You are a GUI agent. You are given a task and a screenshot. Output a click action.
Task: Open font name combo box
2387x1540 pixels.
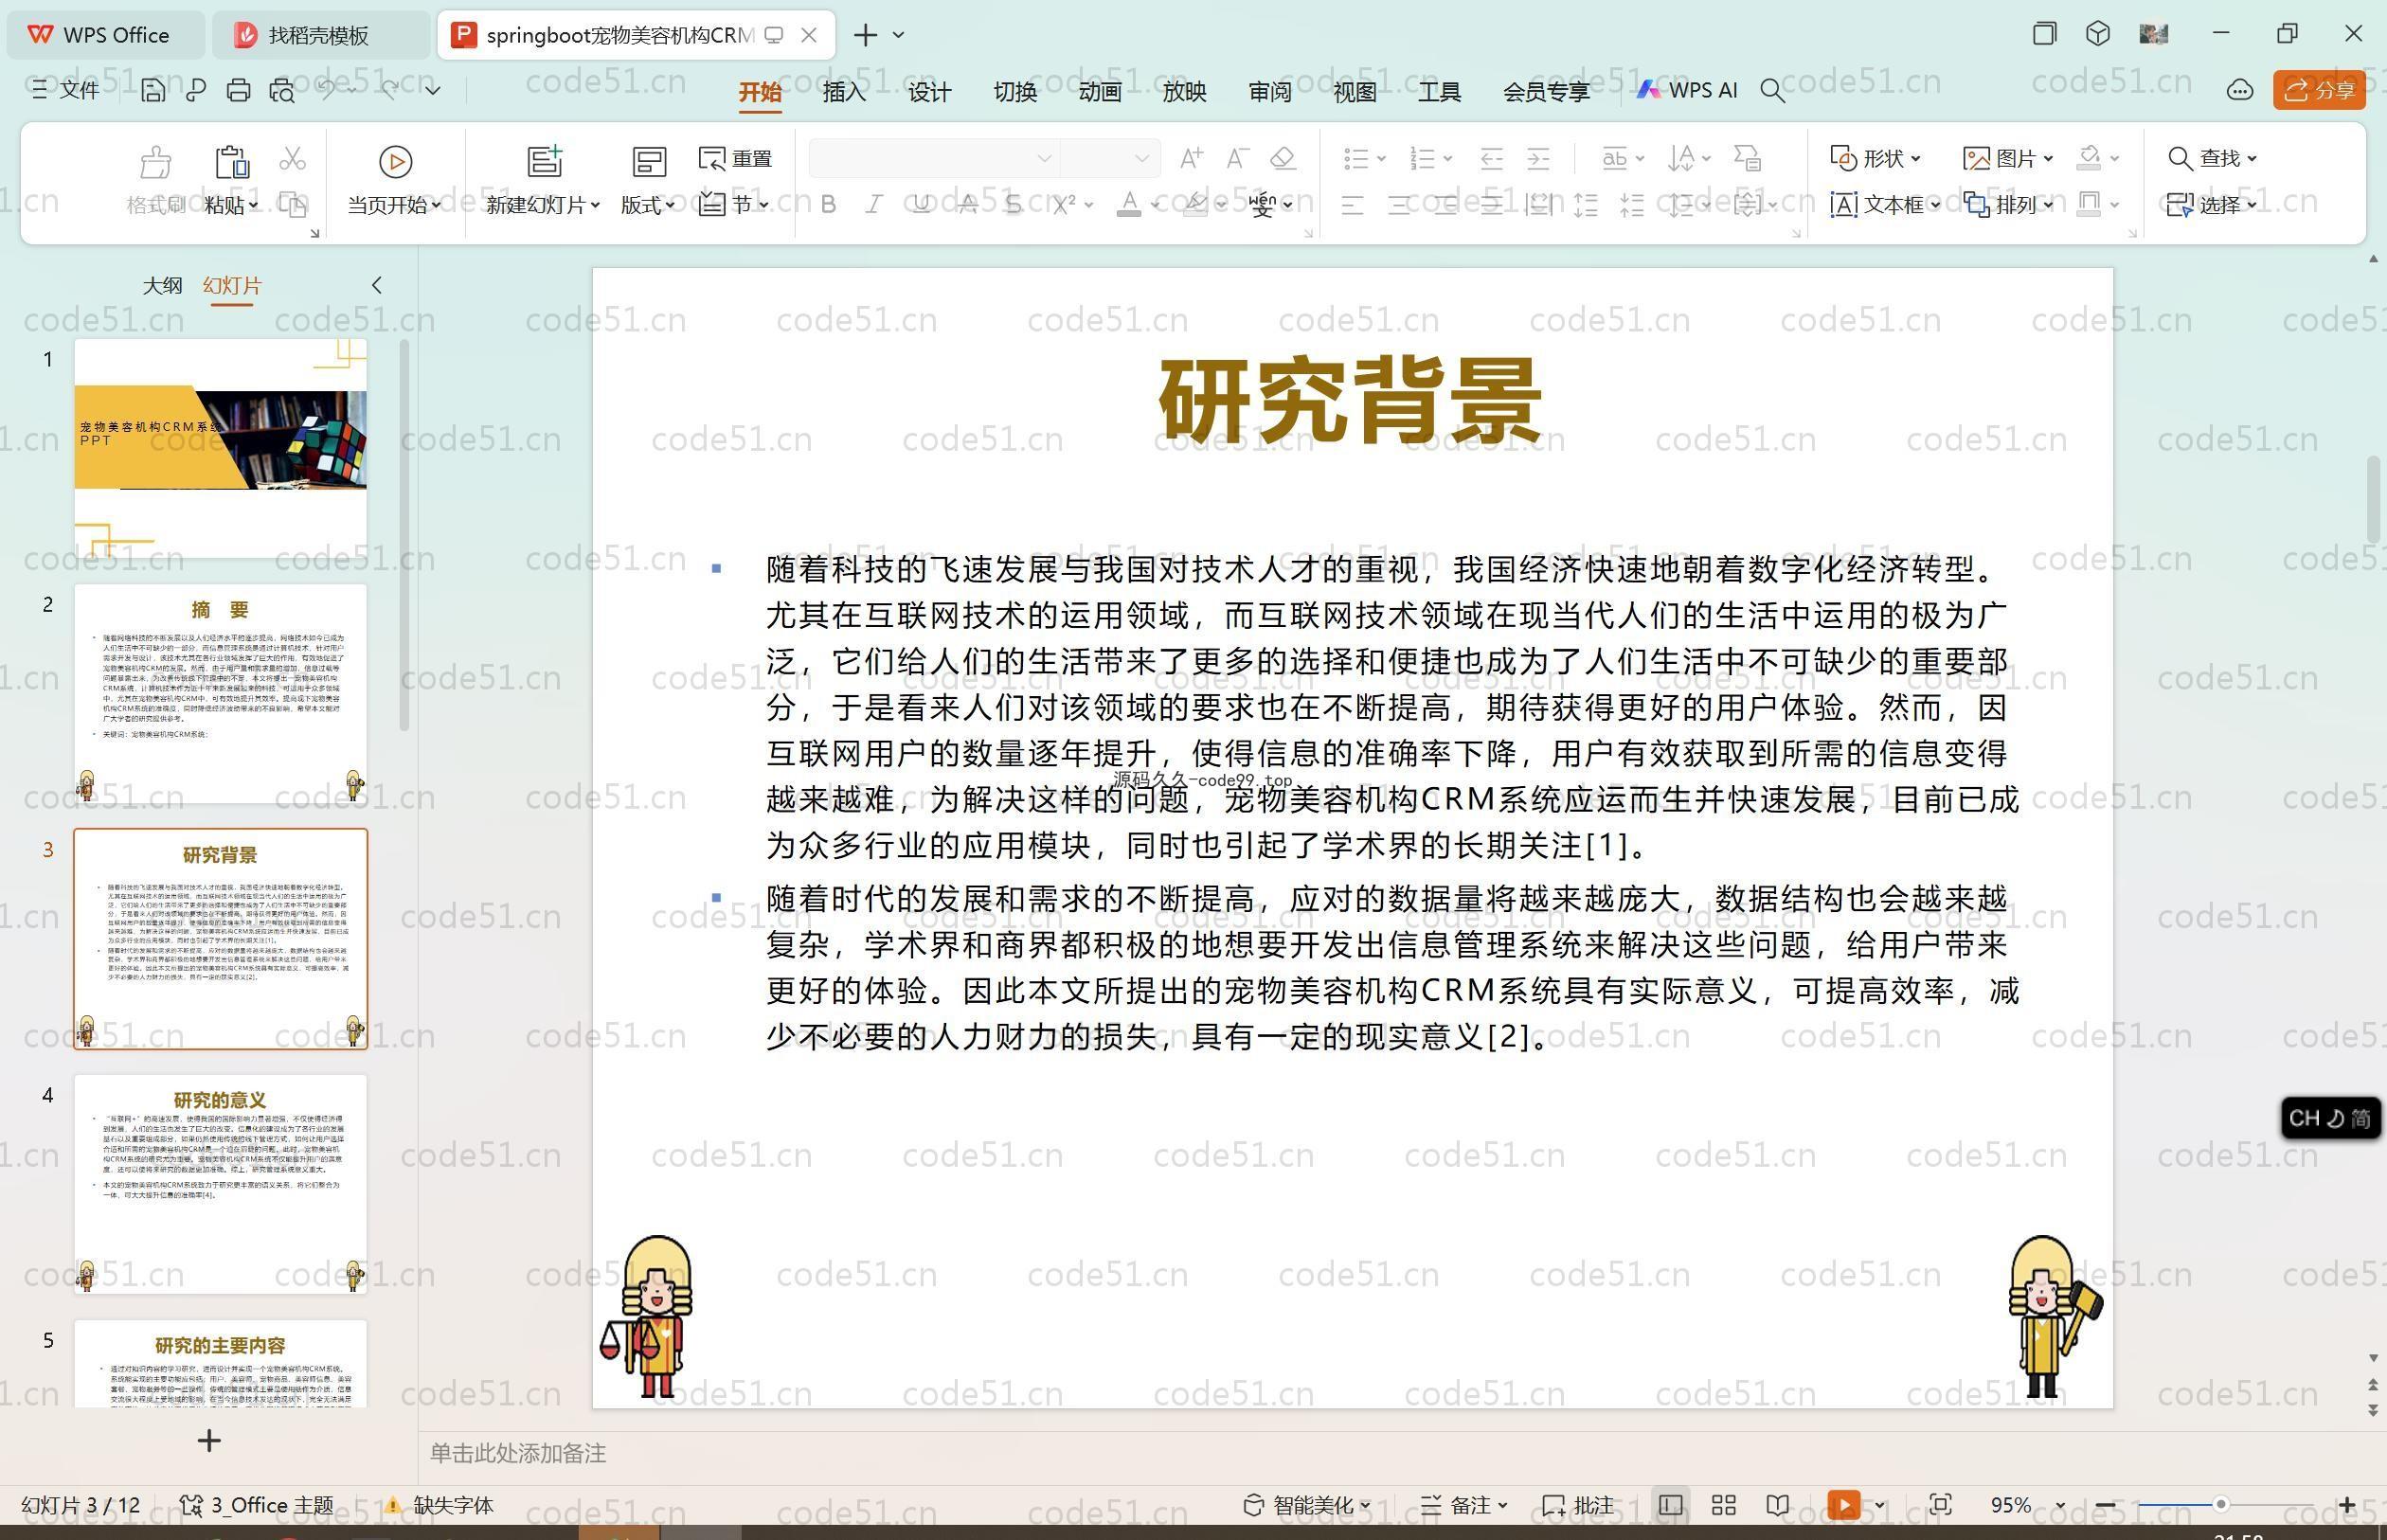pyautogui.click(x=933, y=158)
